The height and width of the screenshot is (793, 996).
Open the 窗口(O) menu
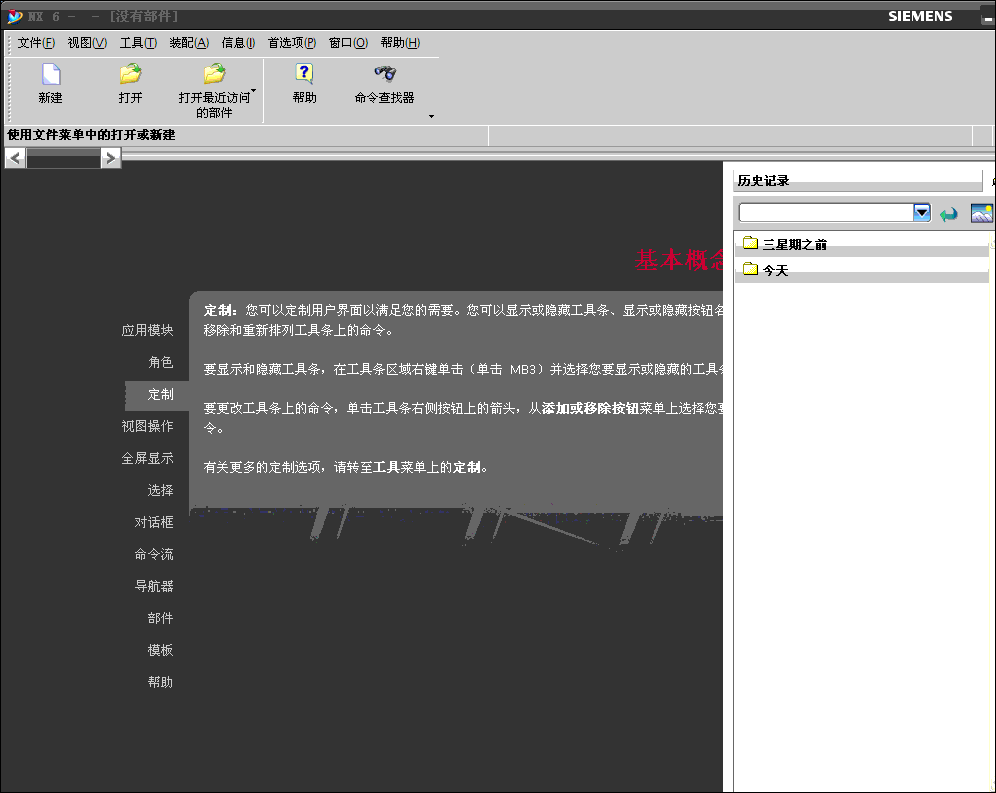[x=348, y=43]
